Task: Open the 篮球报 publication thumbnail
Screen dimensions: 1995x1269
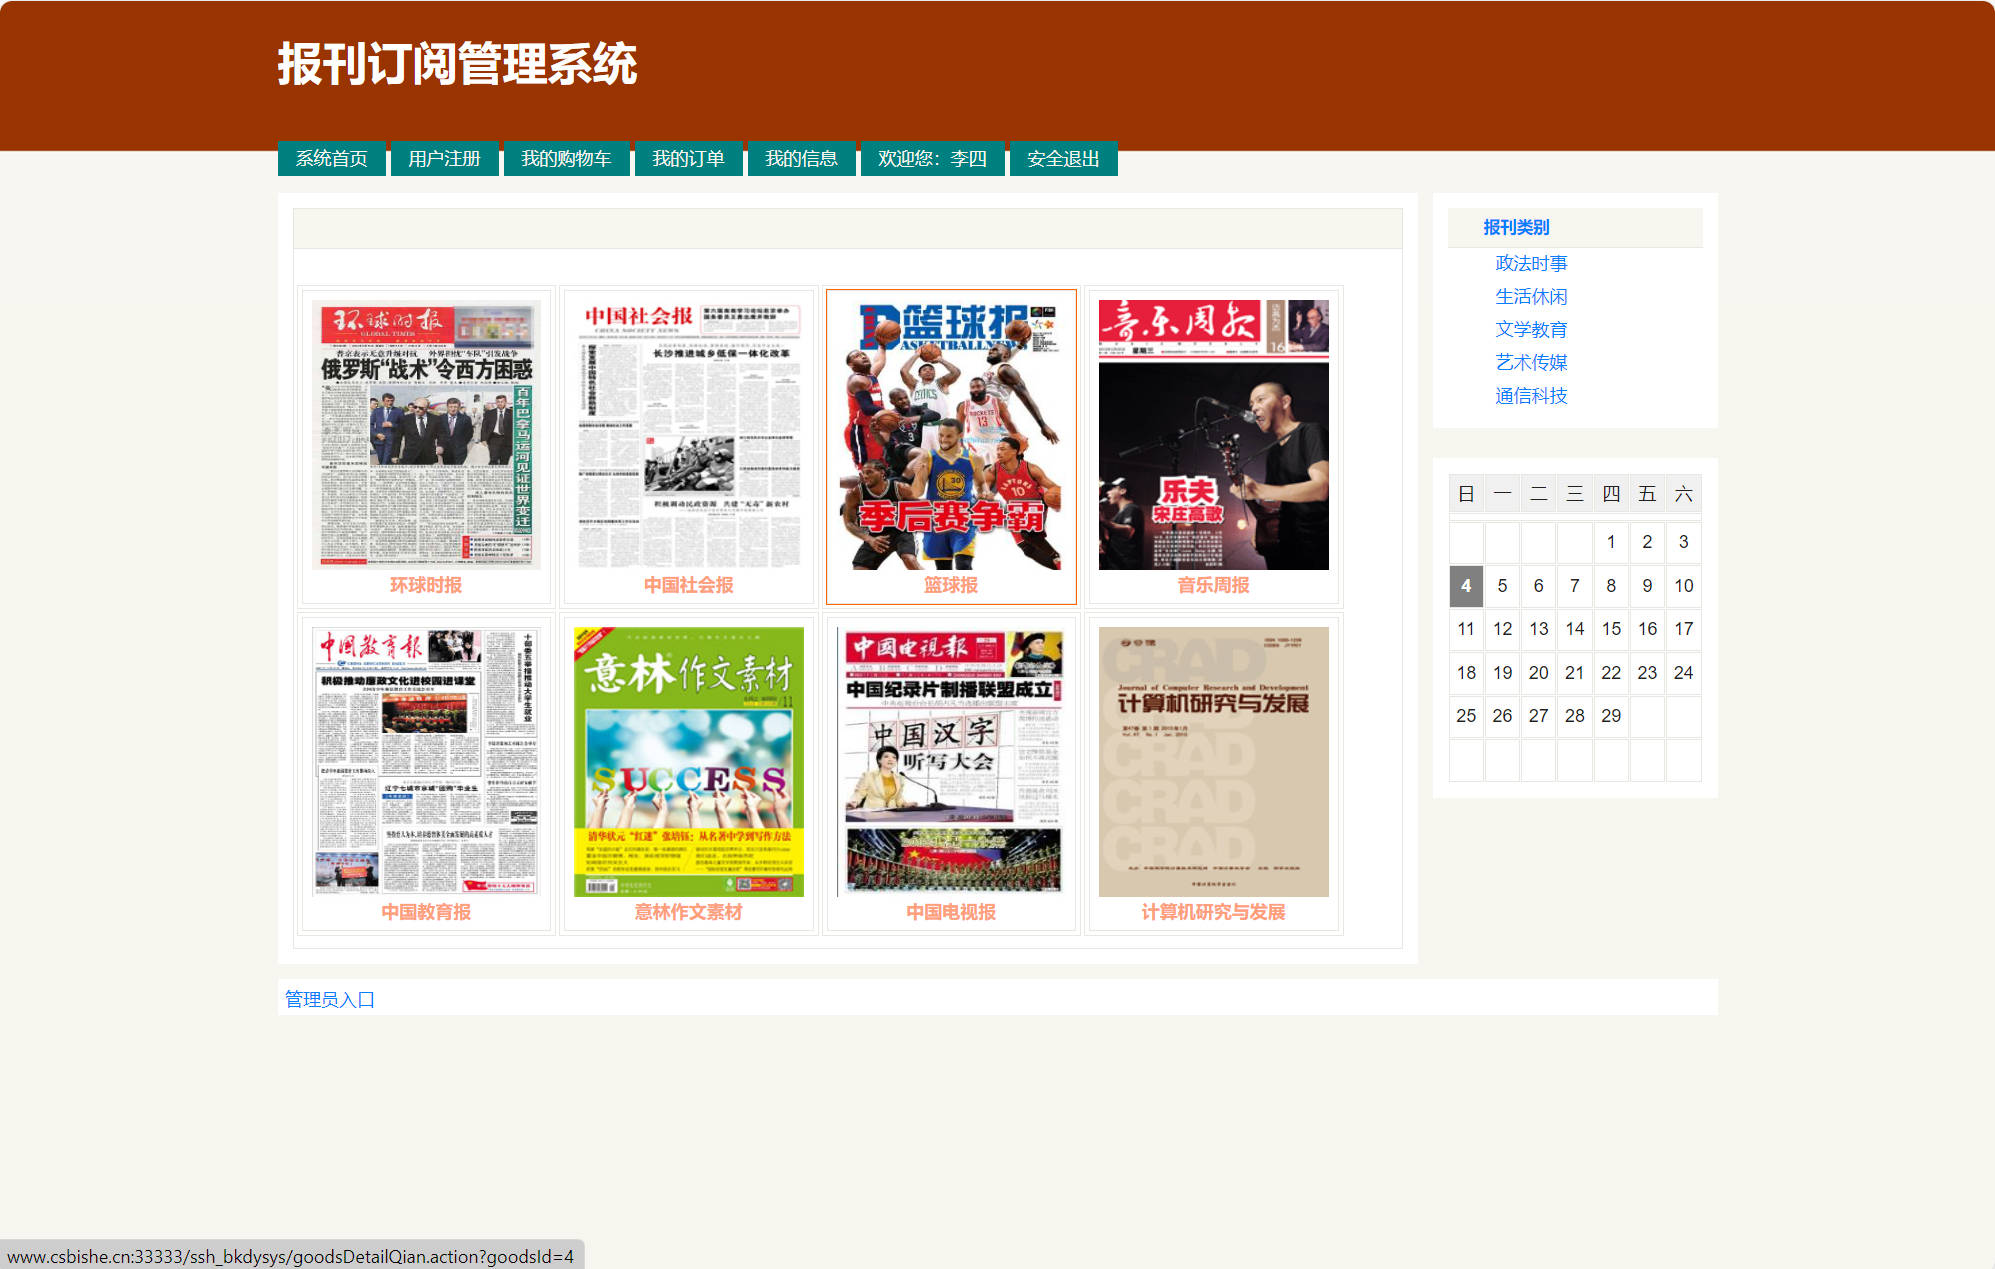Action: tap(950, 435)
